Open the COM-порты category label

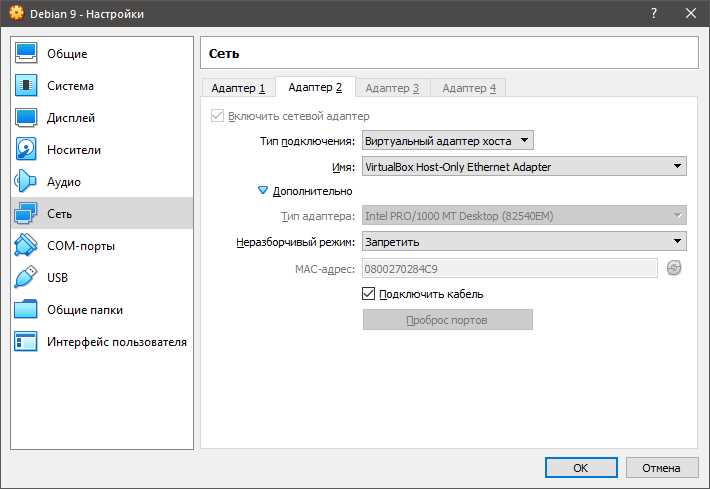pos(81,246)
